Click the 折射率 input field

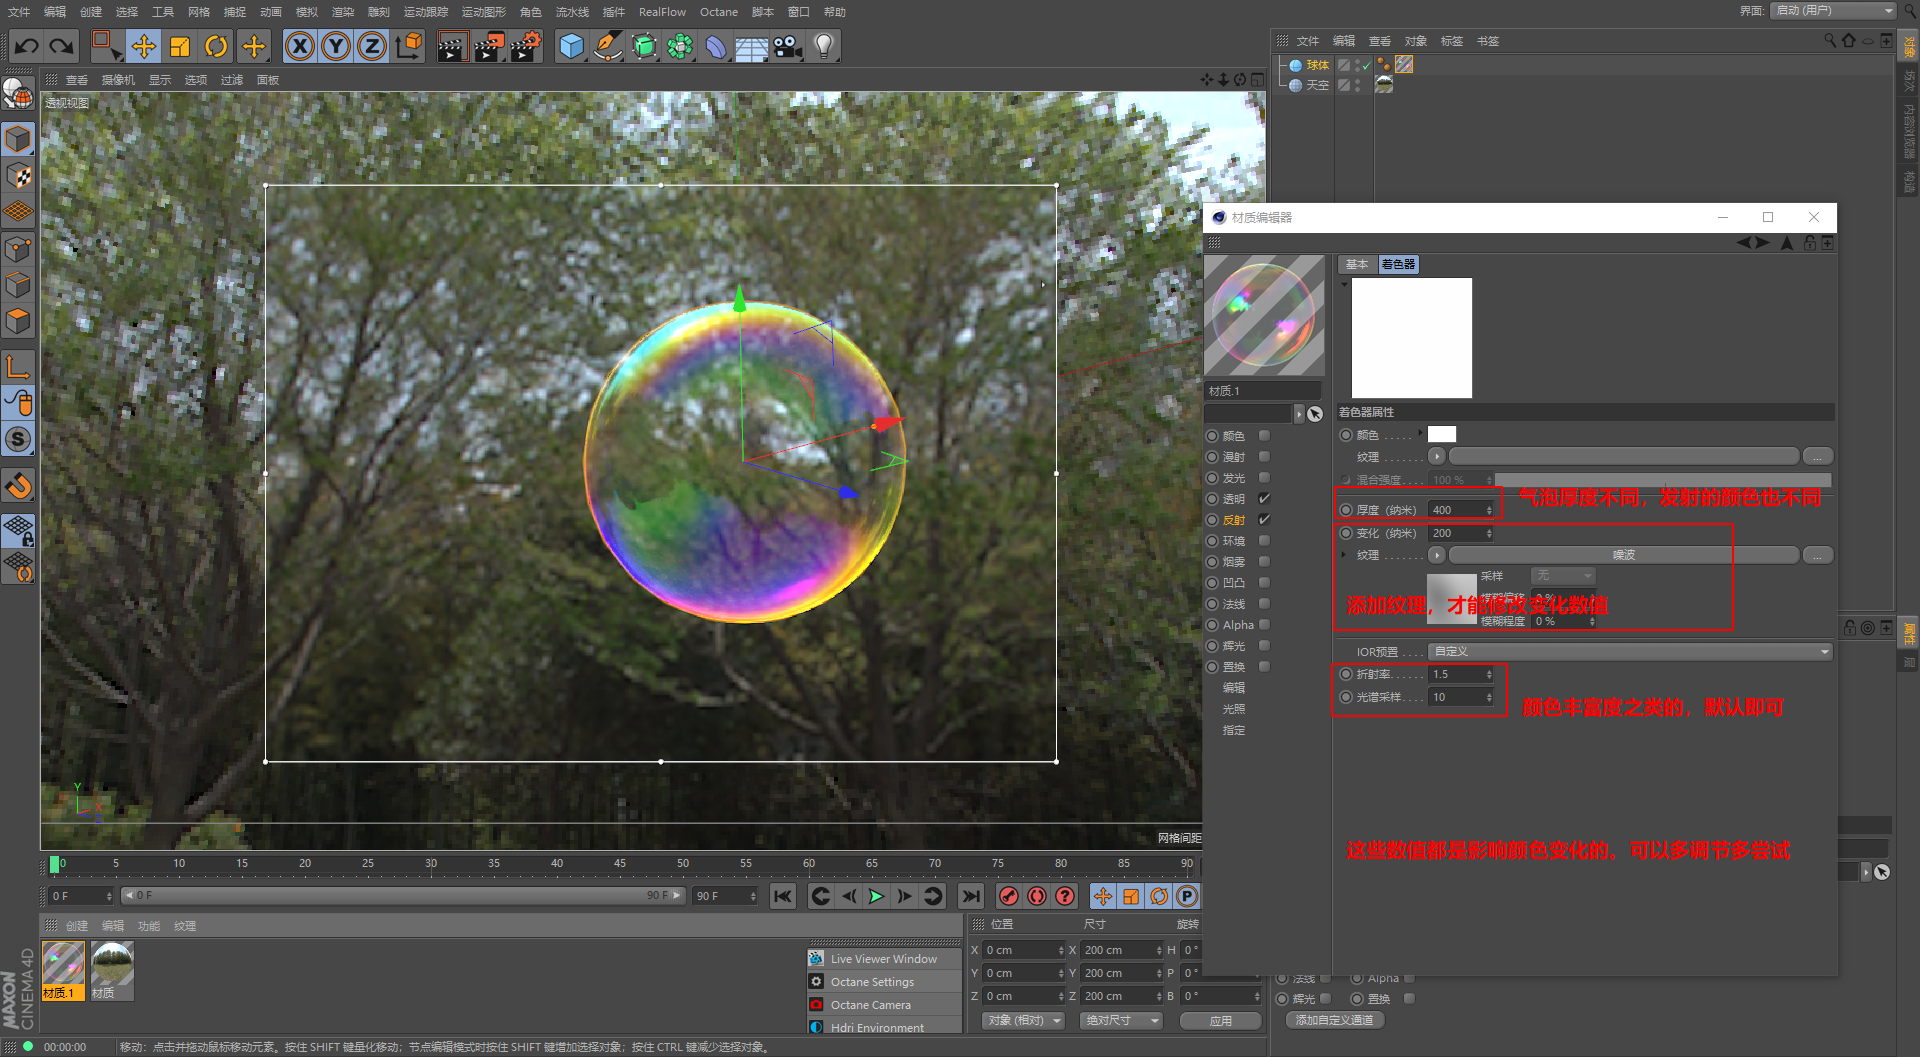tap(1455, 674)
